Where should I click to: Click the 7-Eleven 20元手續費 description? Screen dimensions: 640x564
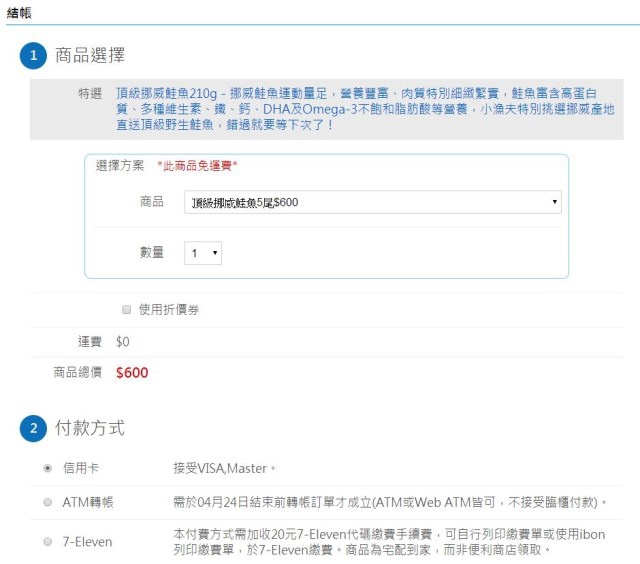(x=389, y=542)
